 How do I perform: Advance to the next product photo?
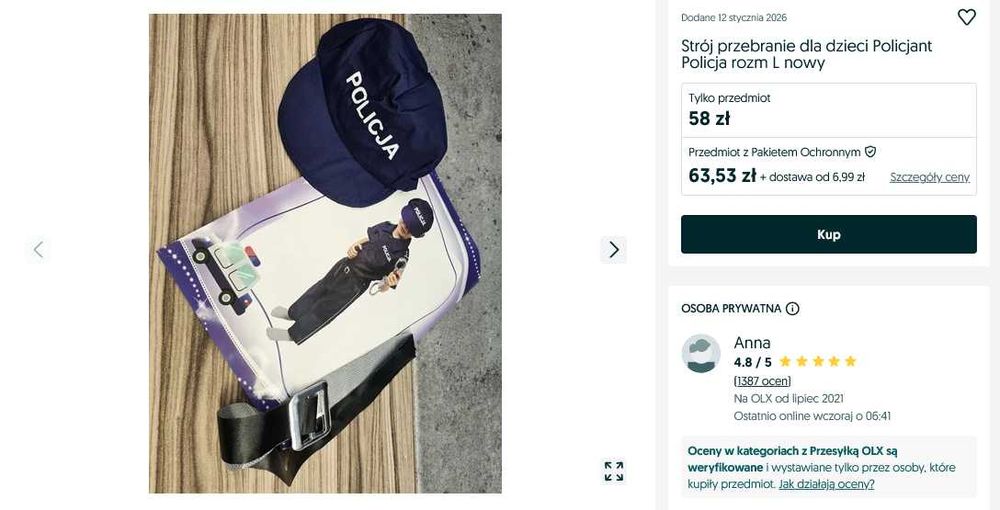pos(614,249)
